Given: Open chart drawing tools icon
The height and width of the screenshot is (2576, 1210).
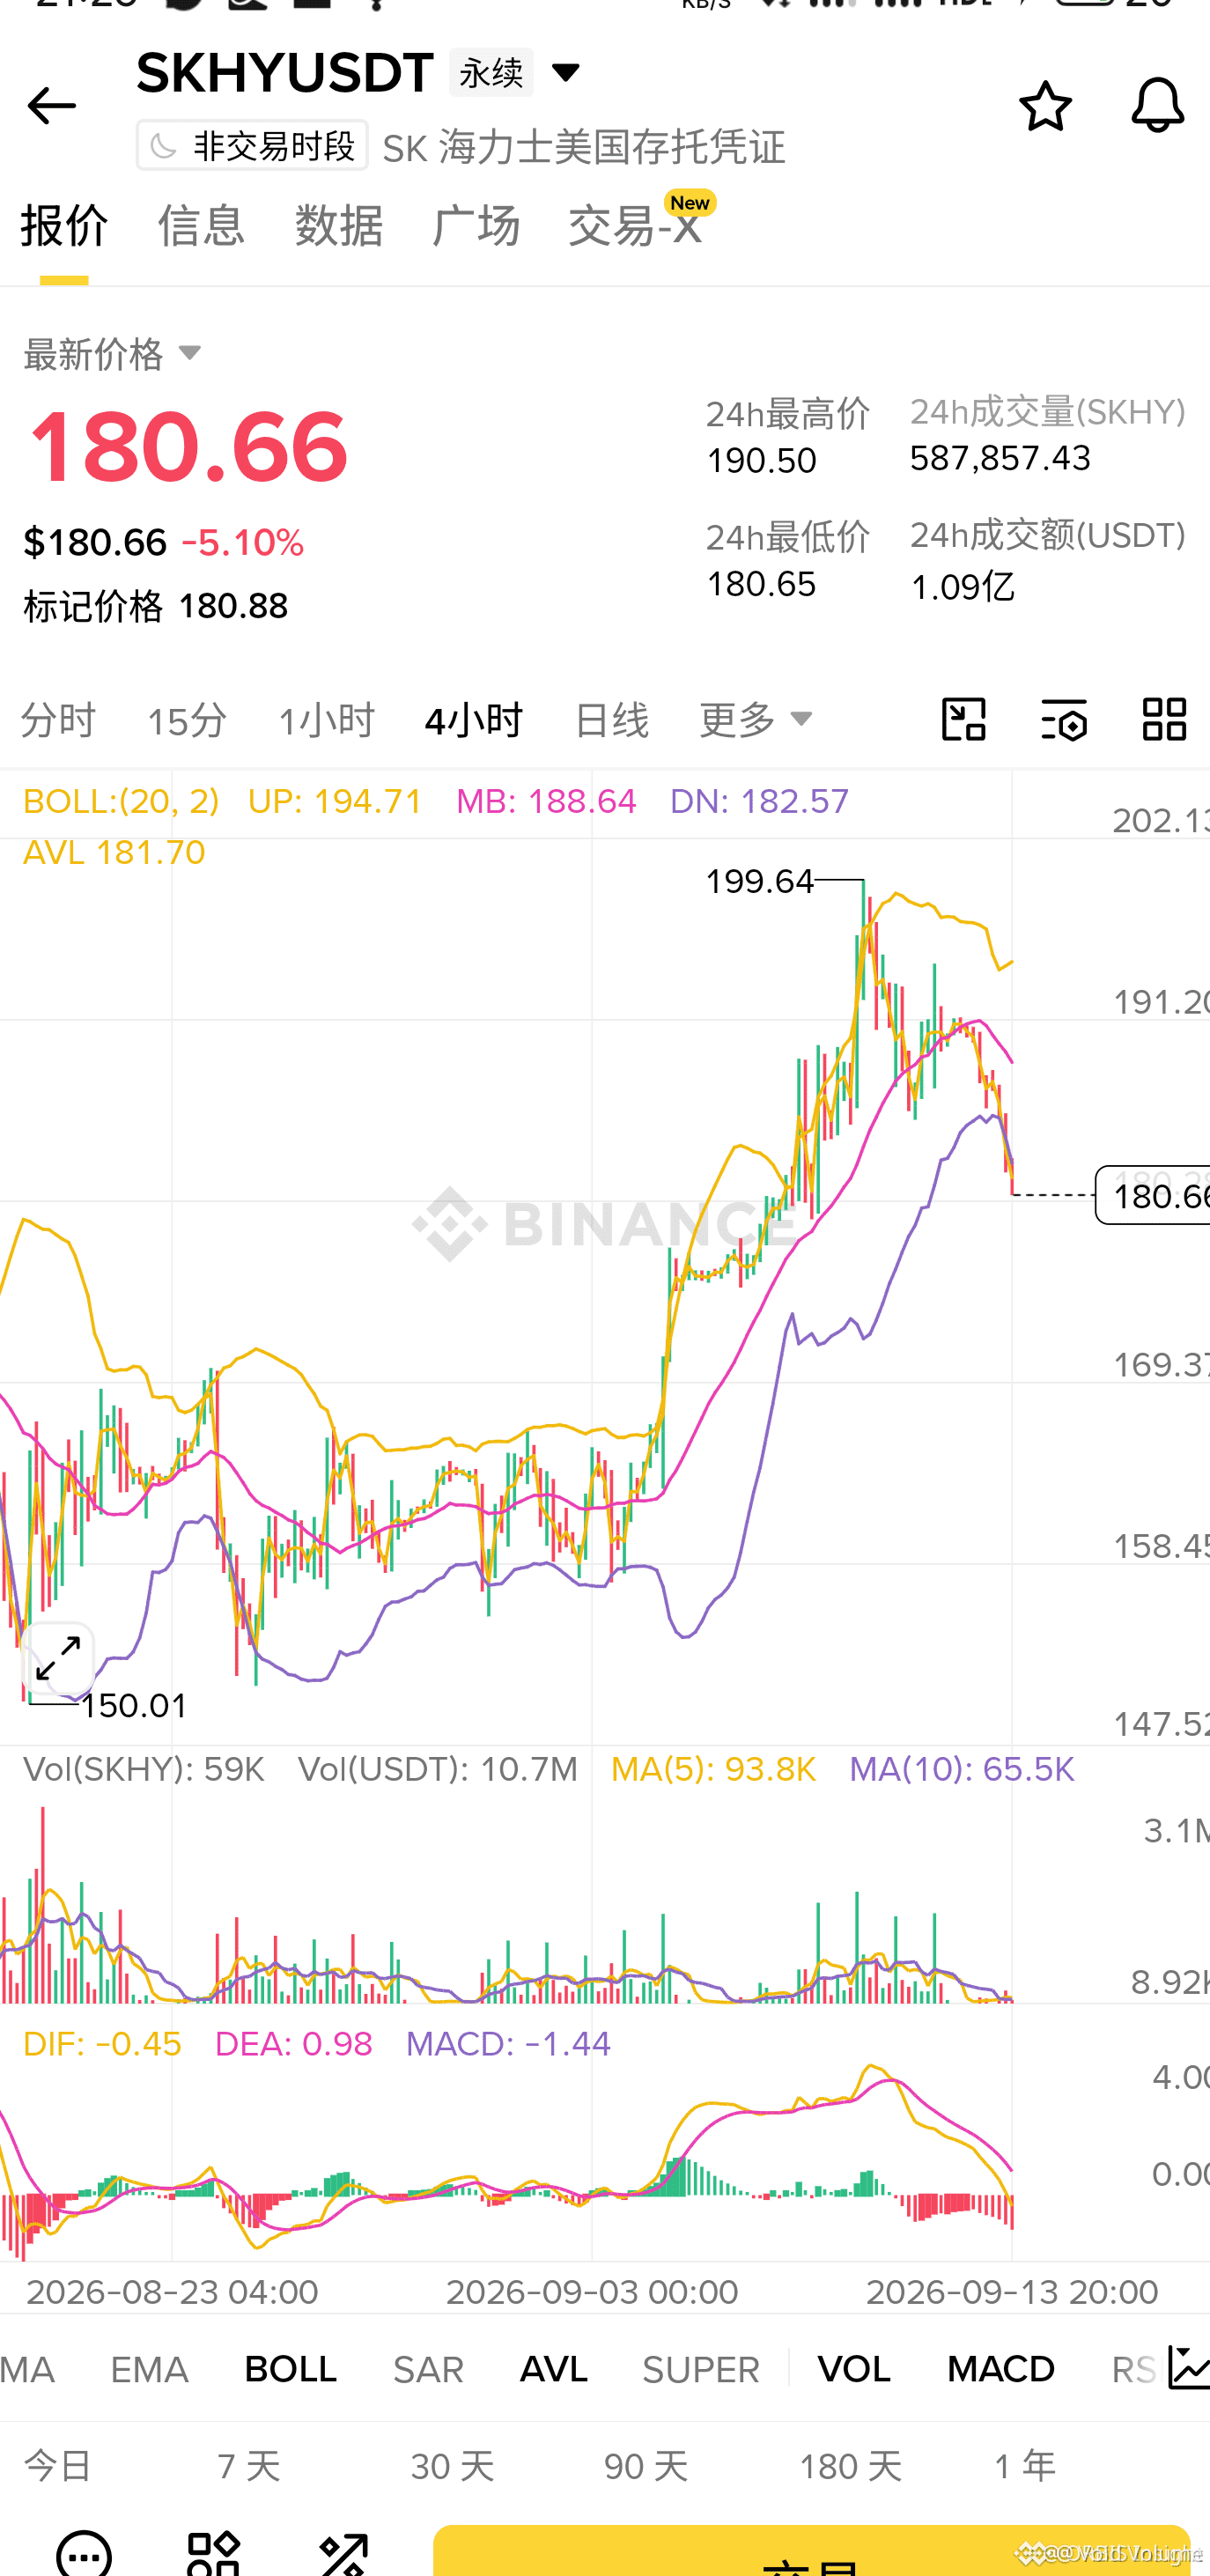Looking at the screenshot, I should (964, 719).
